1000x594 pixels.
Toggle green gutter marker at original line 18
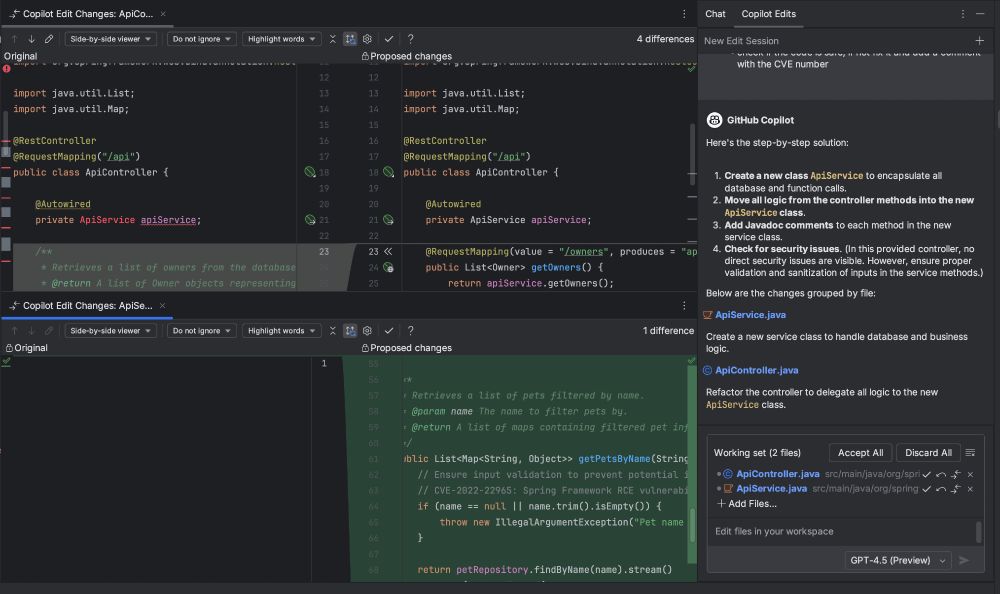click(310, 172)
